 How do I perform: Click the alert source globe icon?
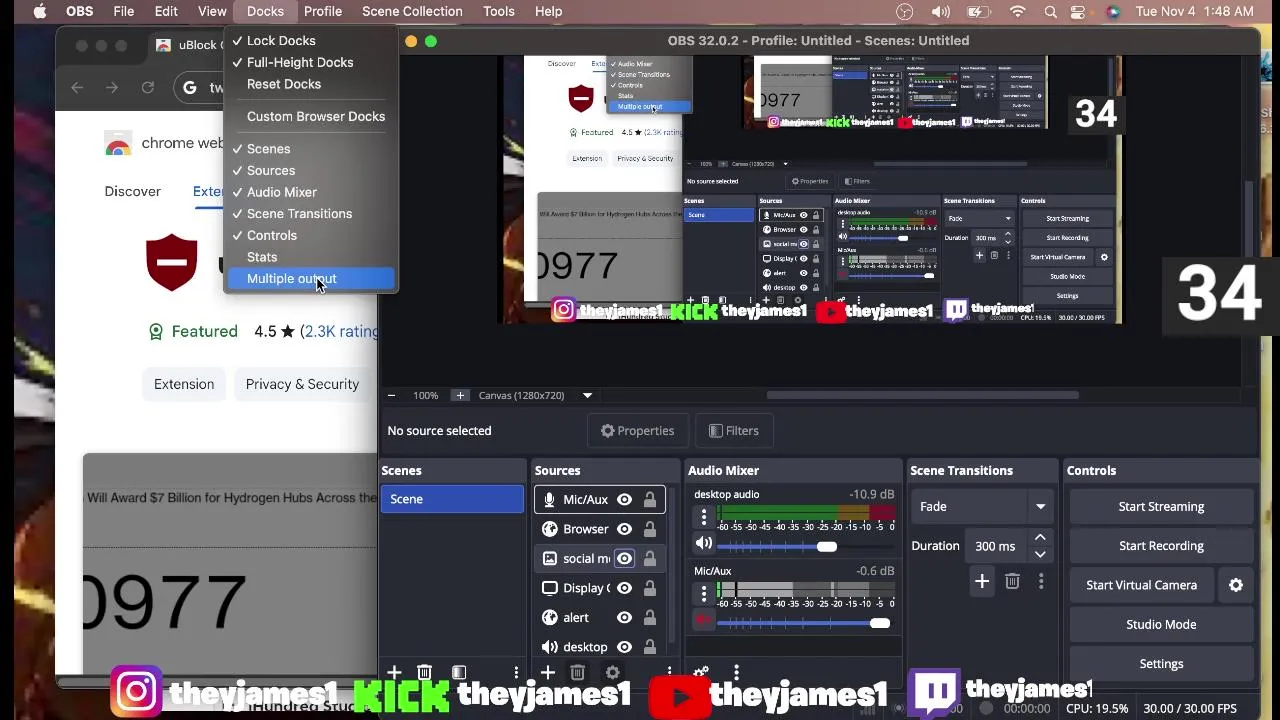click(x=549, y=617)
